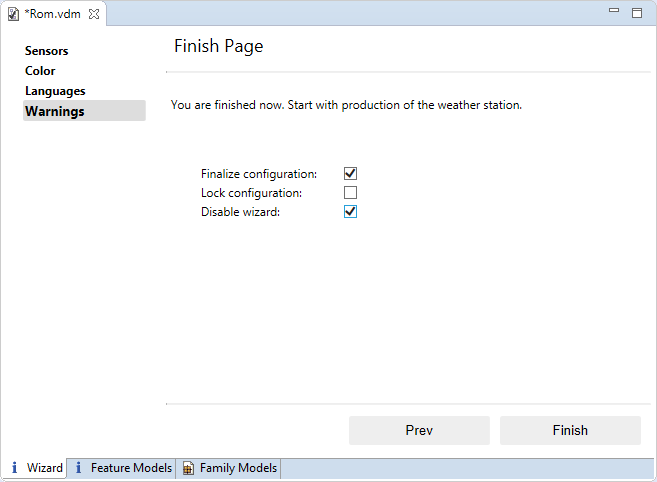Open the Color wizard page
Viewport: 657px width, 482px height.
40,71
